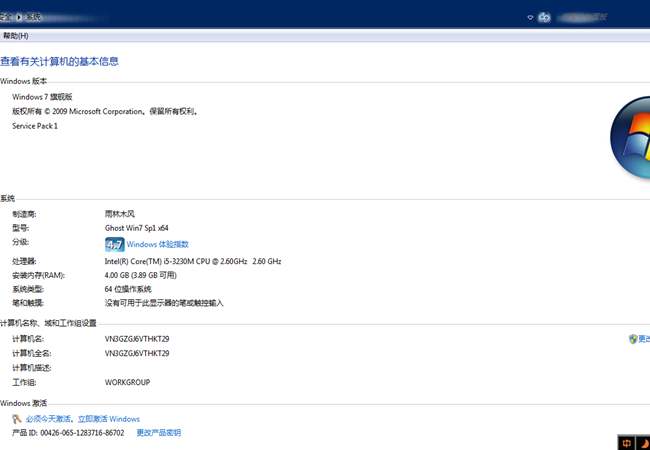The image size is (650, 450).
Task: Select the manufacturer value 雨林木风
Action: pyautogui.click(x=120, y=214)
